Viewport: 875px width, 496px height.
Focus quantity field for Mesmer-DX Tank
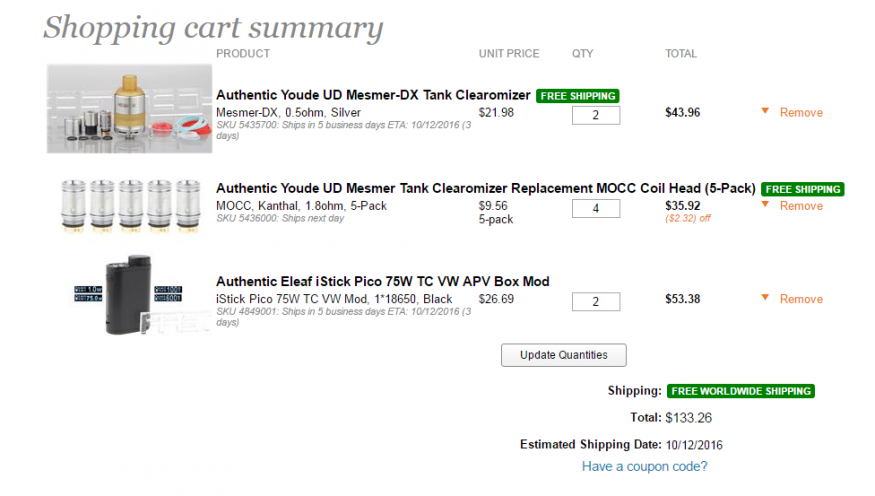[595, 115]
